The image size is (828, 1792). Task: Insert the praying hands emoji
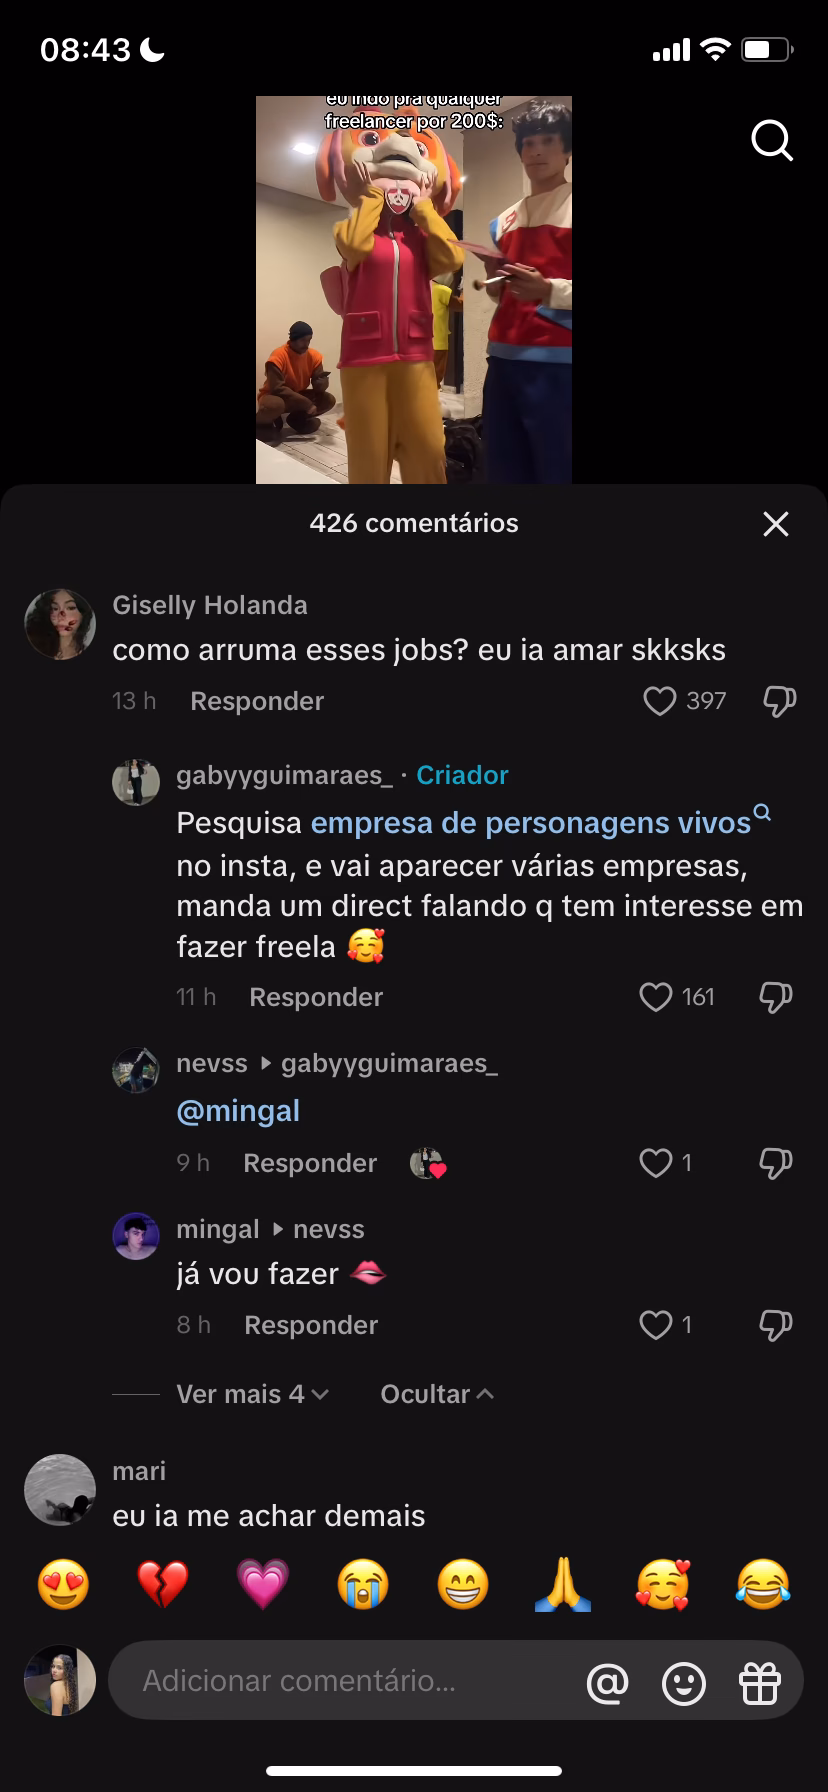pos(563,1585)
